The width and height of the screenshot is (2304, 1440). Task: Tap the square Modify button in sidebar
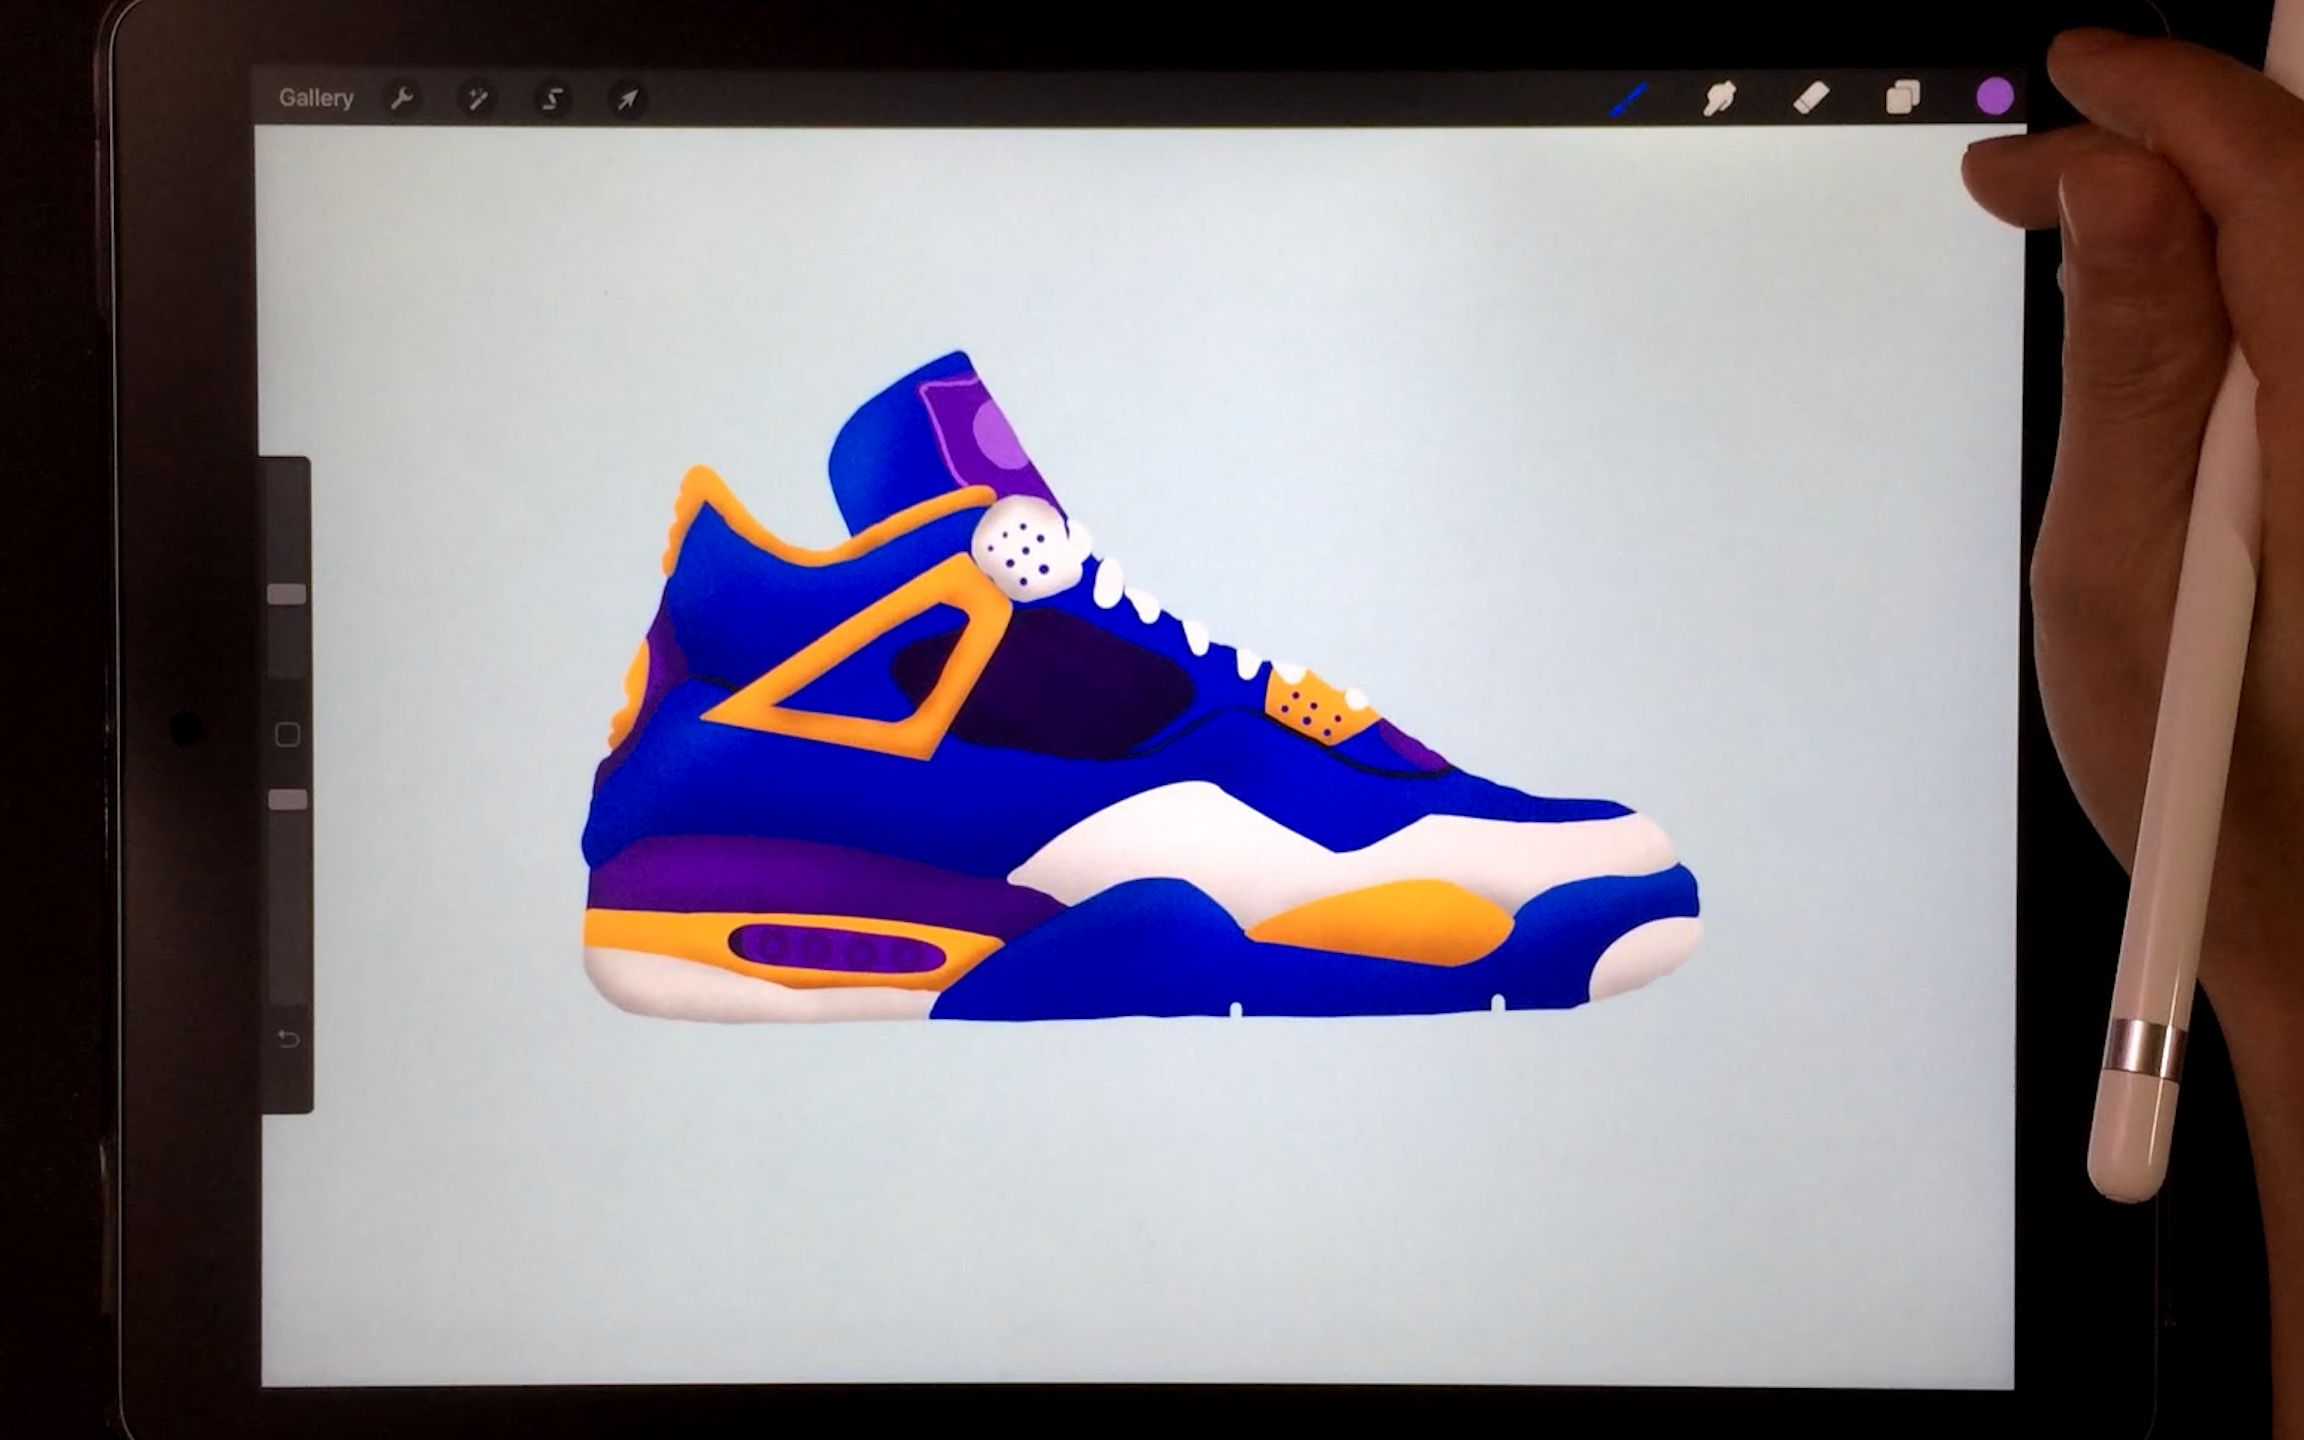tap(288, 735)
